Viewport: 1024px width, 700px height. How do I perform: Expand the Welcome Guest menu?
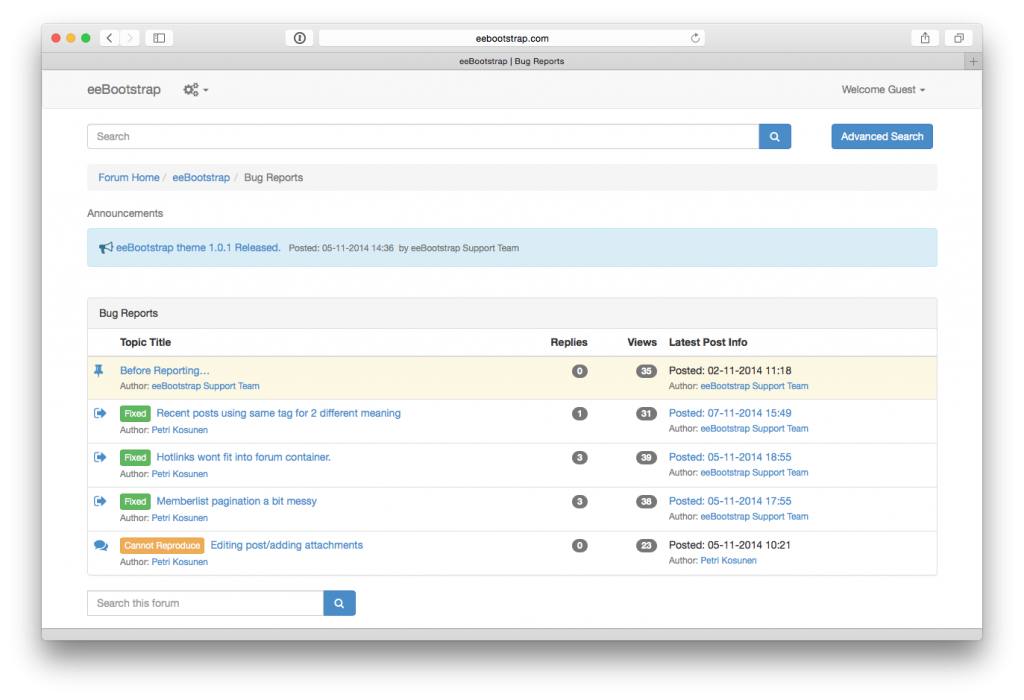(x=883, y=89)
